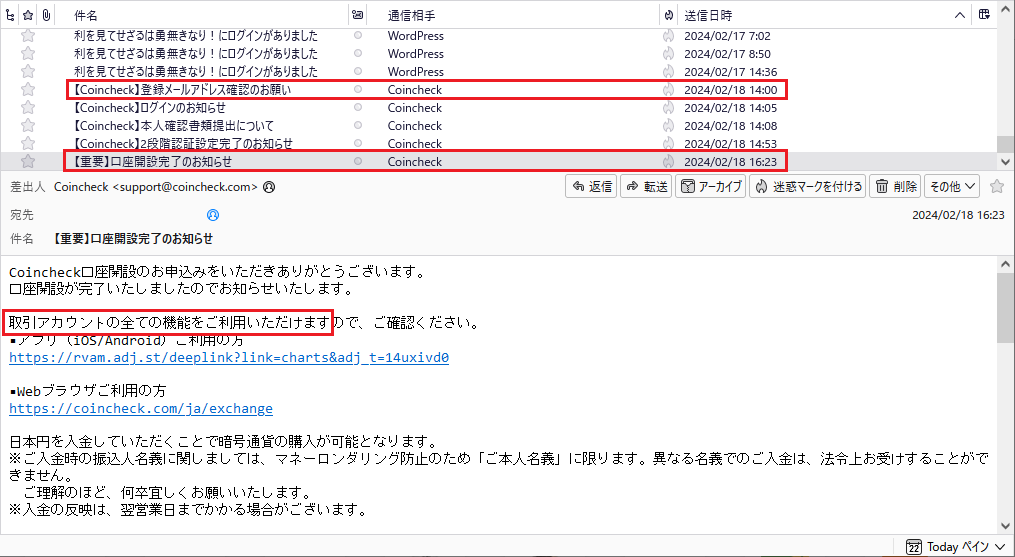Click the contact icon beside support@coincheck.com
This screenshot has width=1015, height=557.
pos(269,187)
